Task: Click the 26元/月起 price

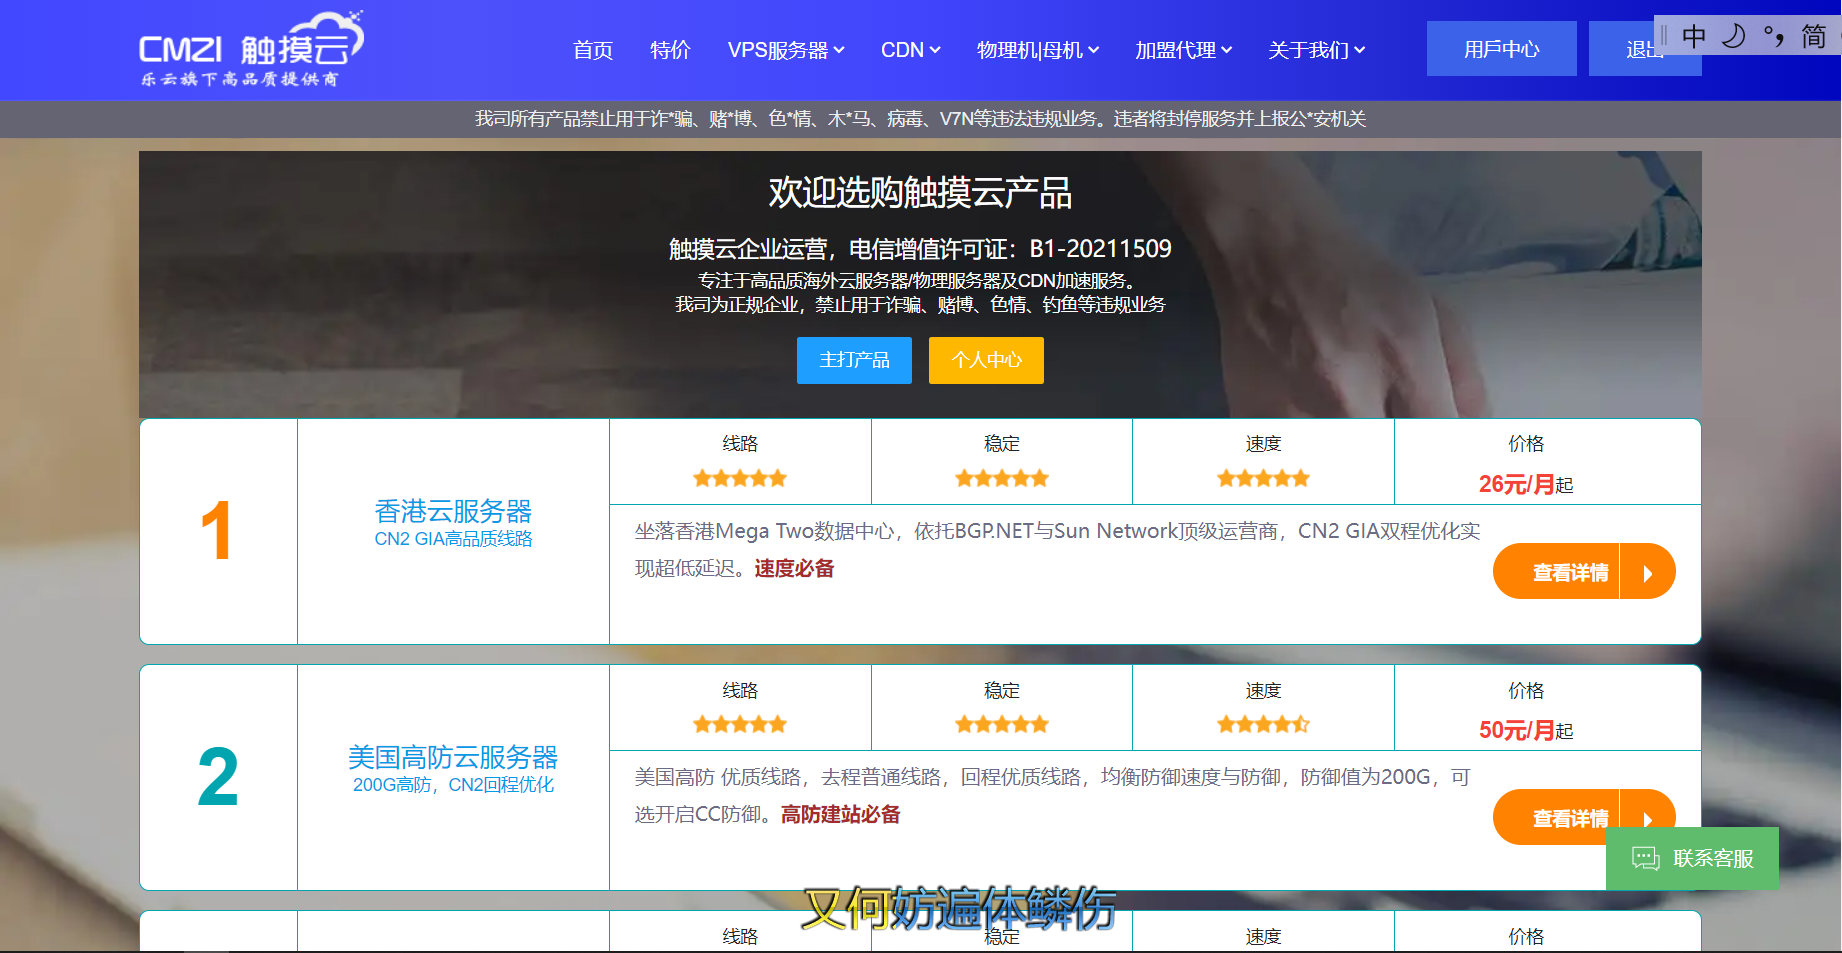Action: pos(1526,484)
